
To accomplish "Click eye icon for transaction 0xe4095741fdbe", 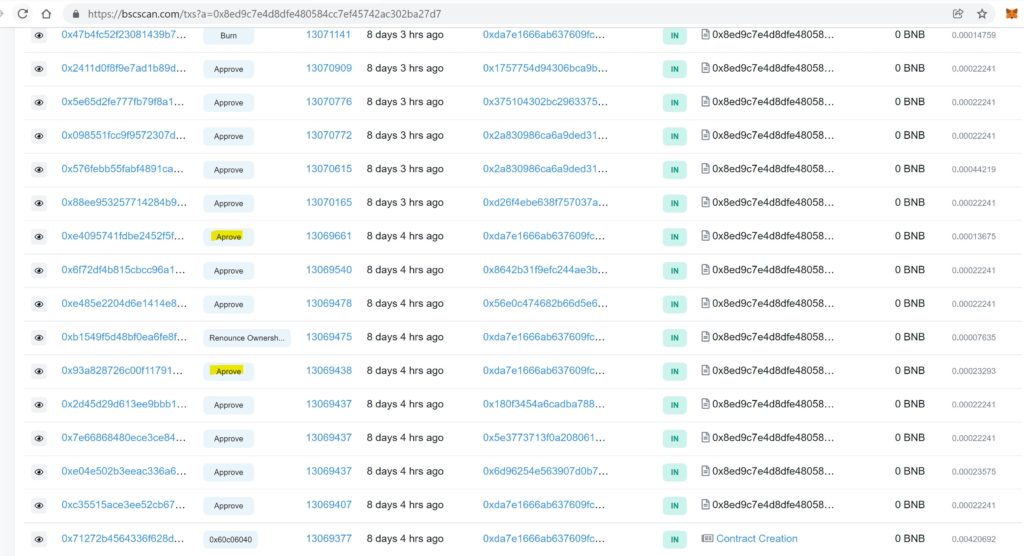I will point(39,237).
